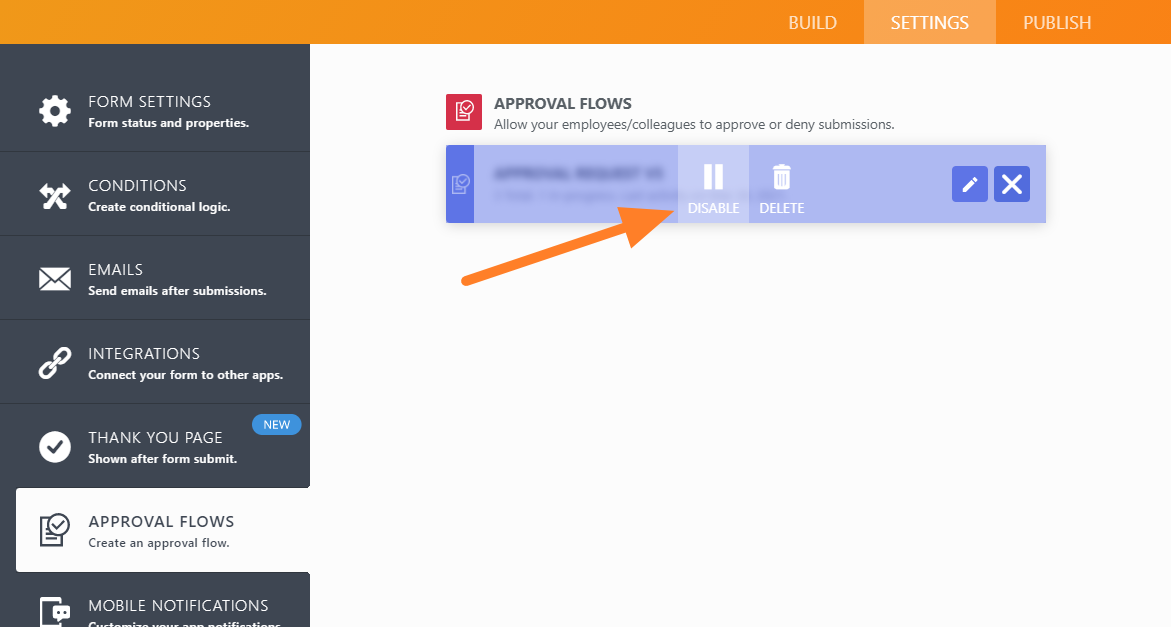Select Conditions in the sidebar
The width and height of the screenshot is (1171, 627).
coord(155,194)
